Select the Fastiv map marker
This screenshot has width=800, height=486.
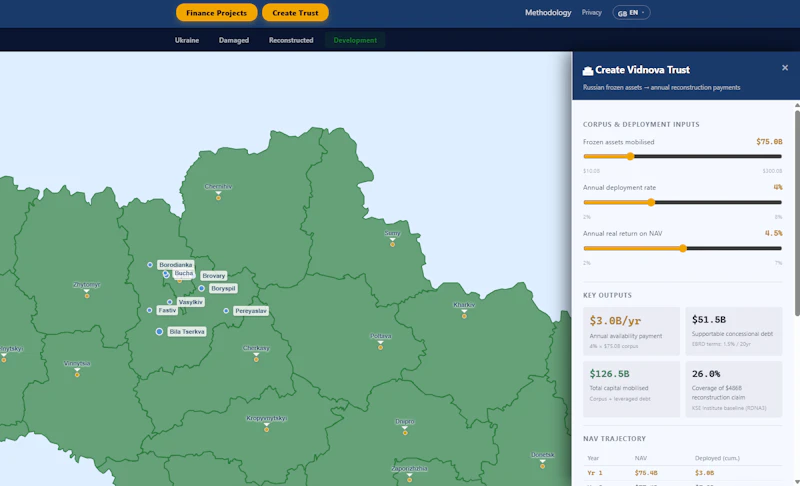click(149, 310)
